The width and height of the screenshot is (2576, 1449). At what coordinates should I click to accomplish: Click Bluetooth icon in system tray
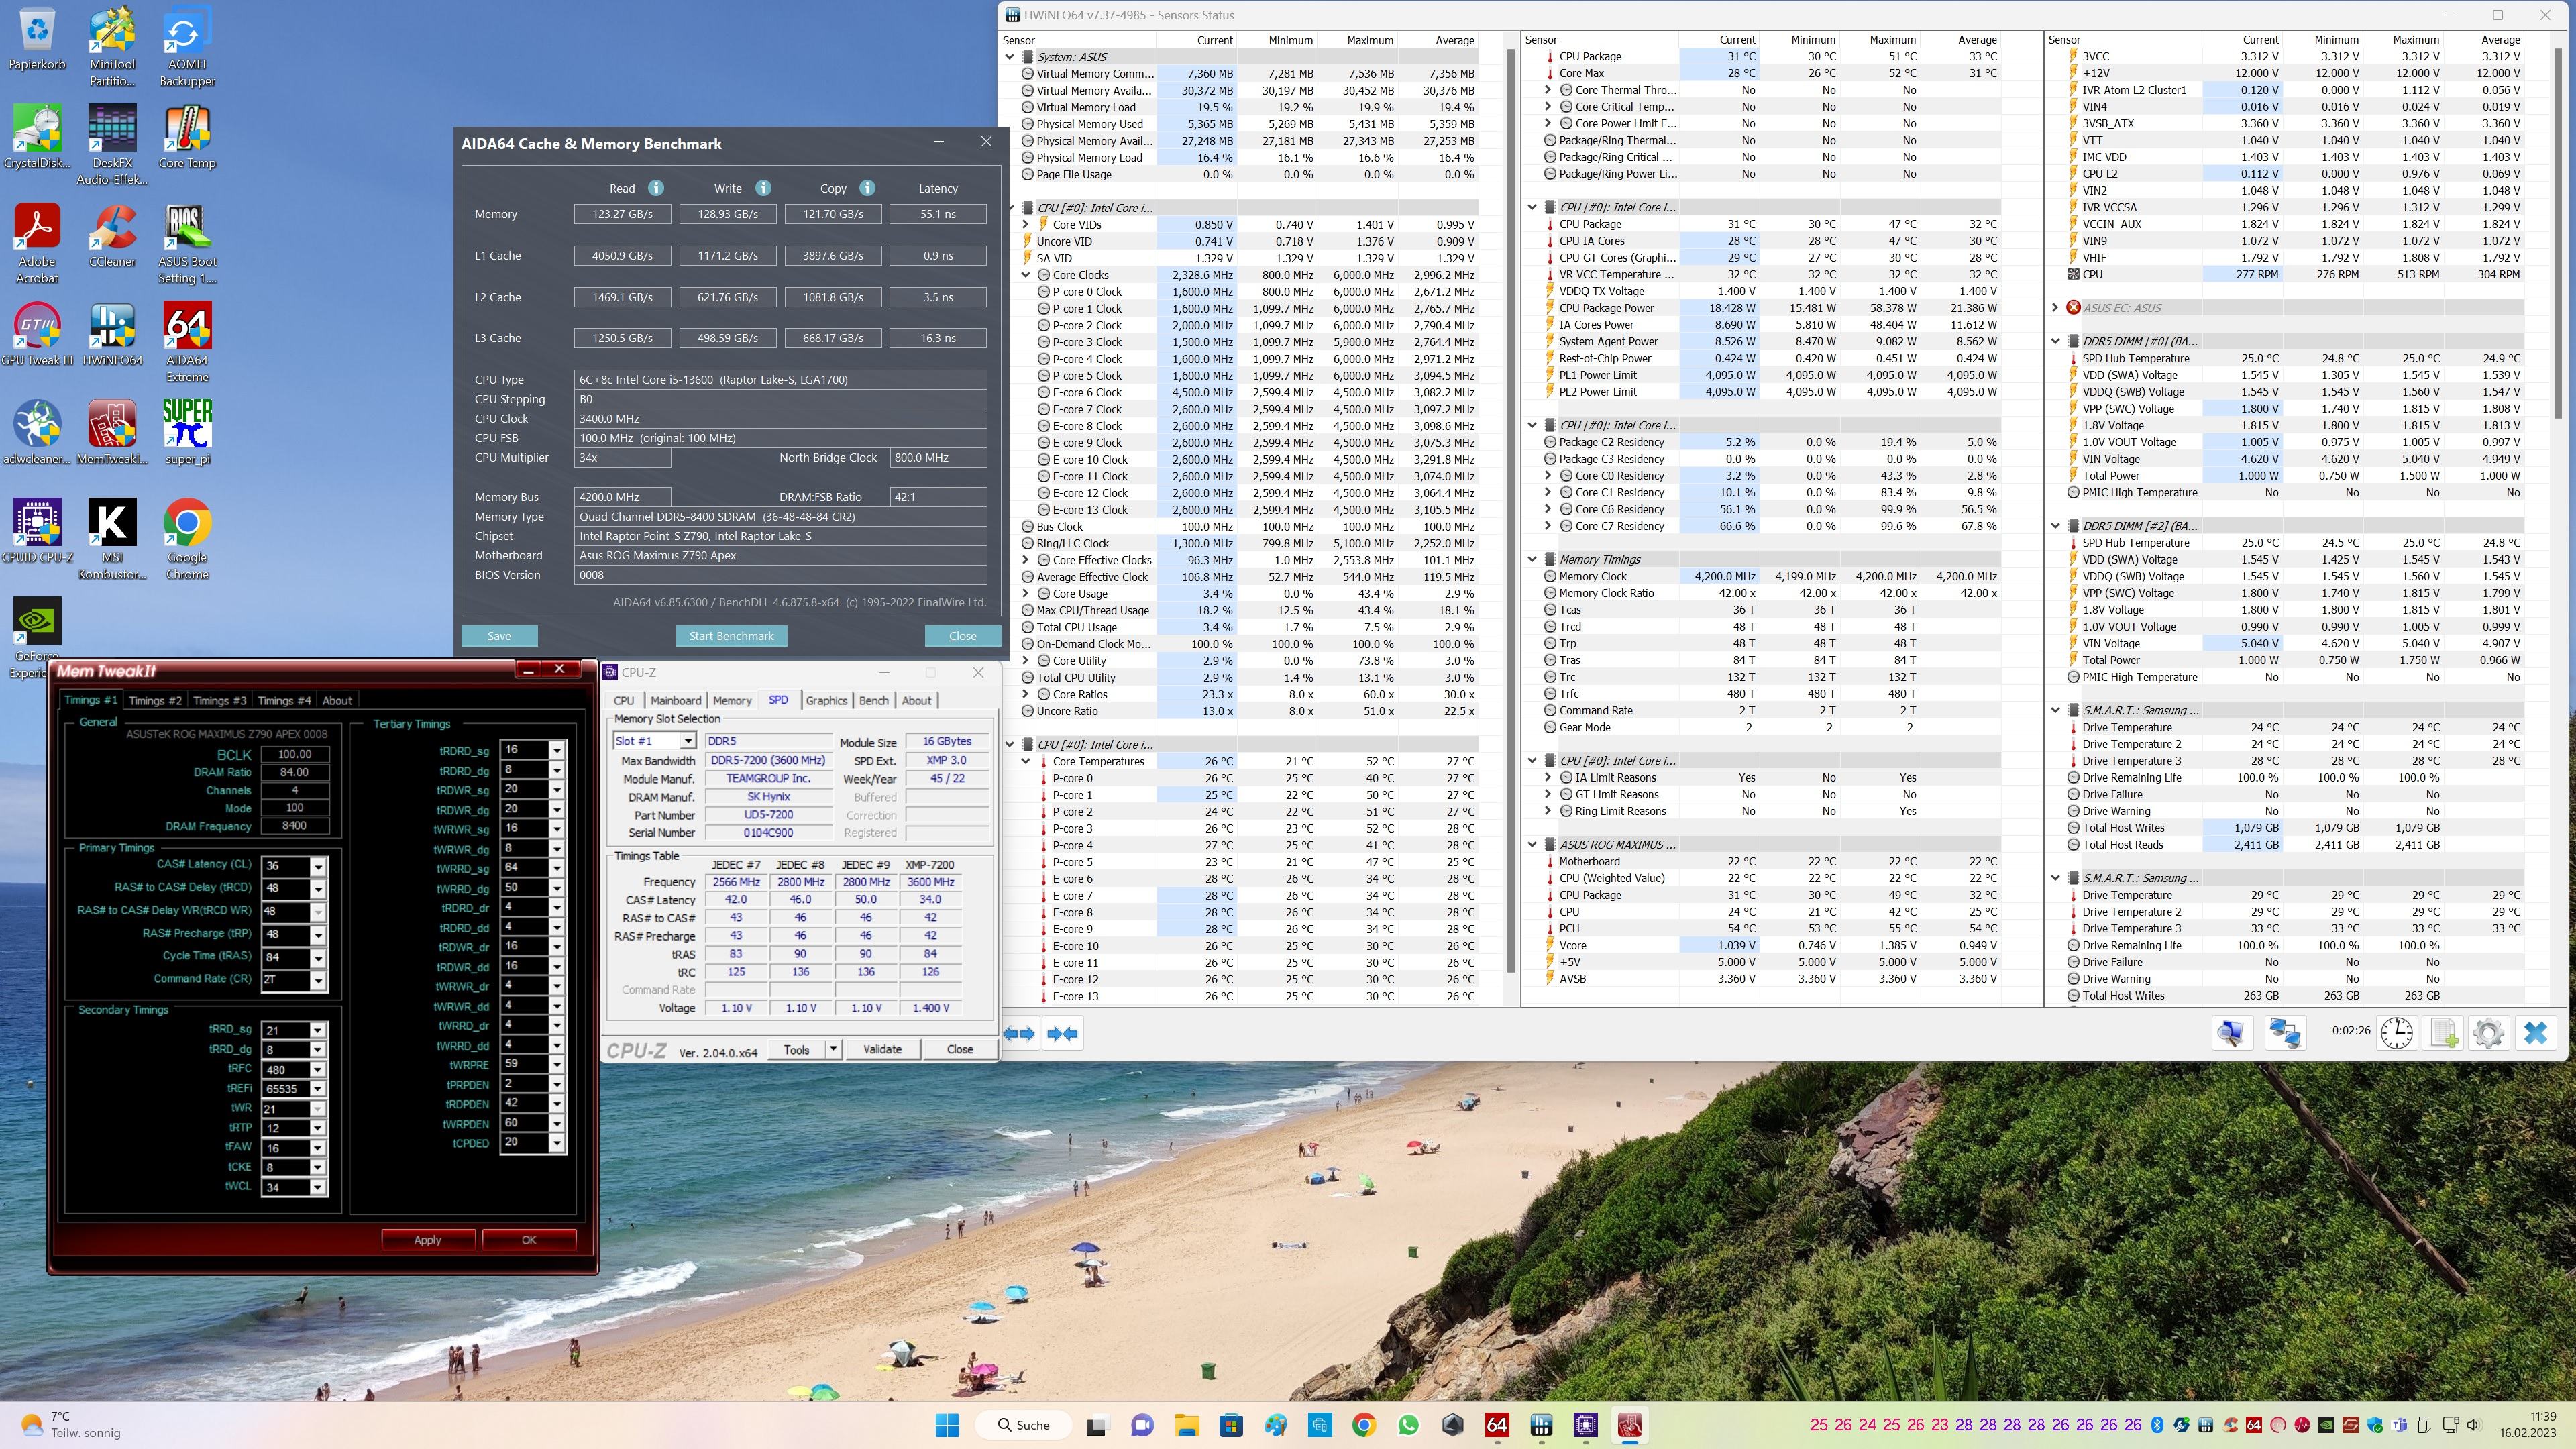[2157, 1425]
